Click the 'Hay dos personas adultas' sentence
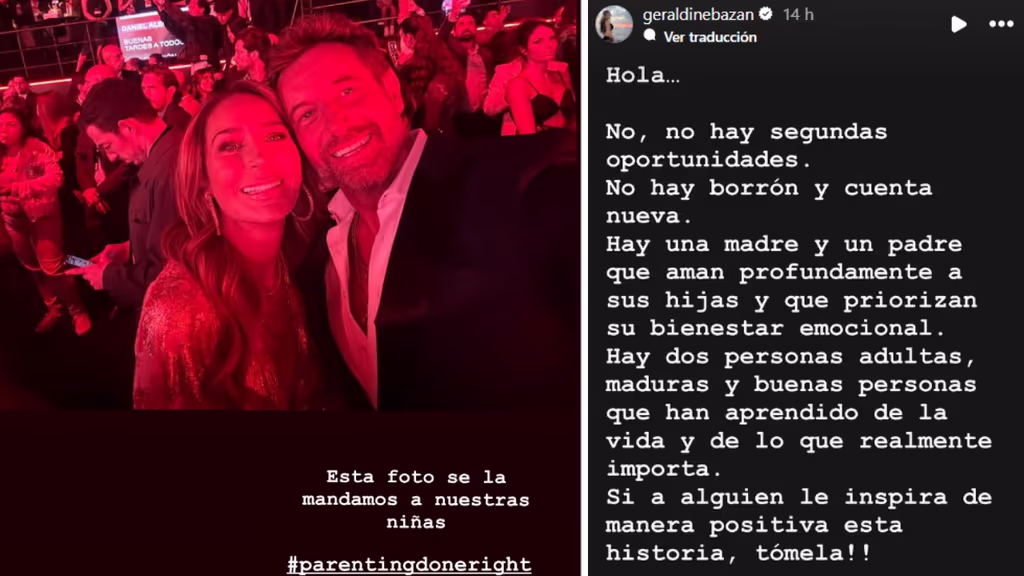The height and width of the screenshot is (576, 1024). point(791,357)
